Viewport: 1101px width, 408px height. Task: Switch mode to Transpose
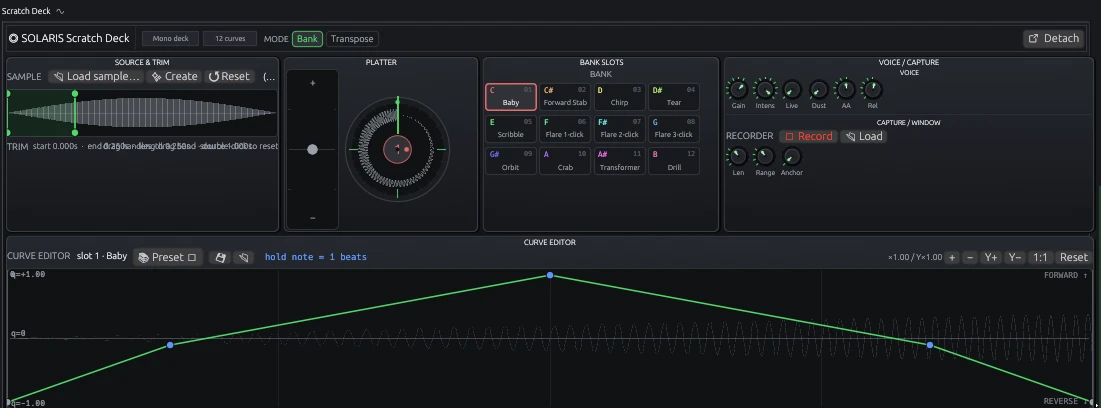point(352,39)
